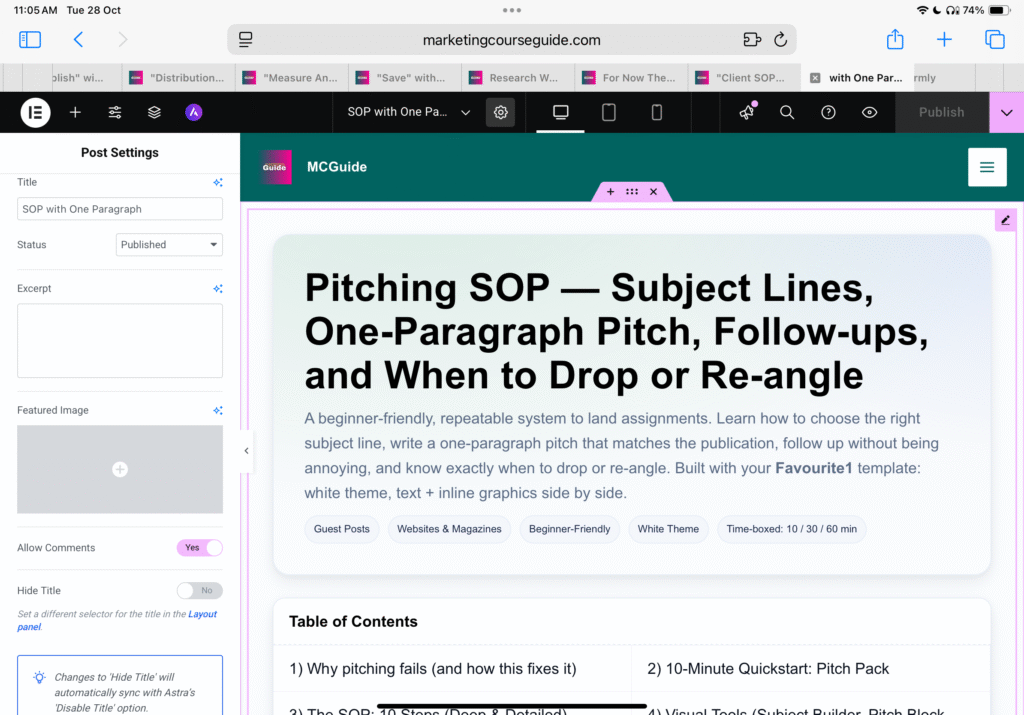Image resolution: width=1024 pixels, height=715 pixels.
Task: Open the Finder search magnifier icon
Action: 787,112
